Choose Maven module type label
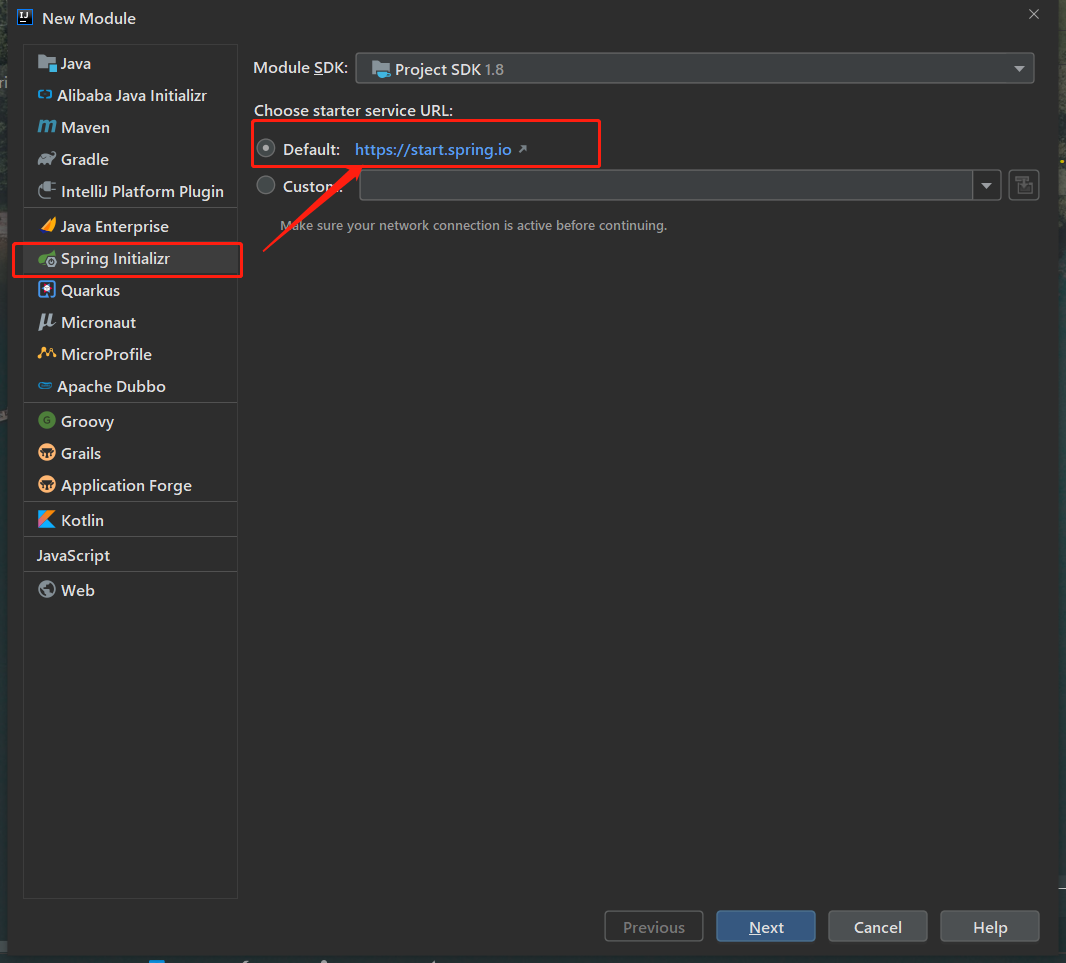1066x963 pixels. pyautogui.click(x=86, y=127)
